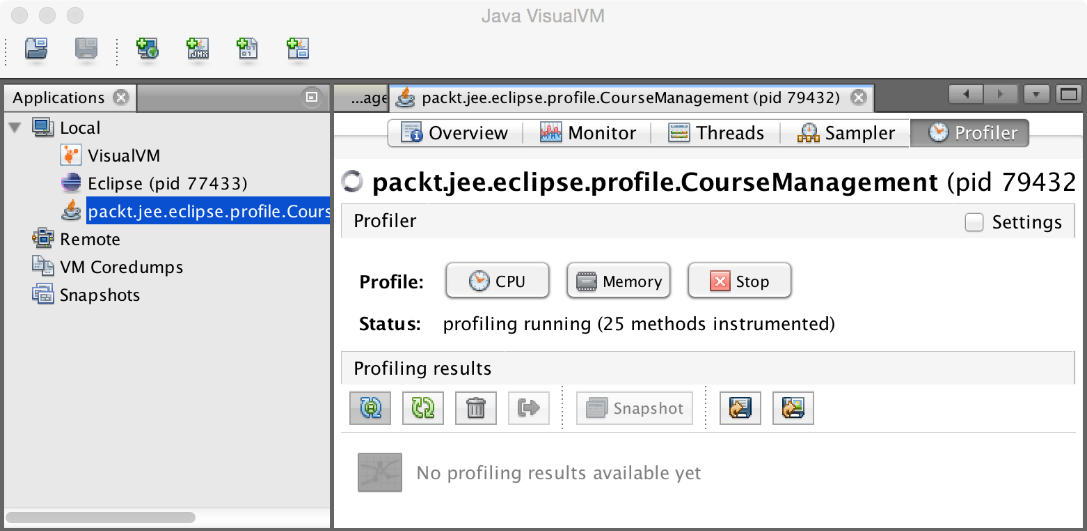Click the Java icon beside packt.jee.eclipse.profile entry
This screenshot has width=1087, height=531.
(71, 211)
